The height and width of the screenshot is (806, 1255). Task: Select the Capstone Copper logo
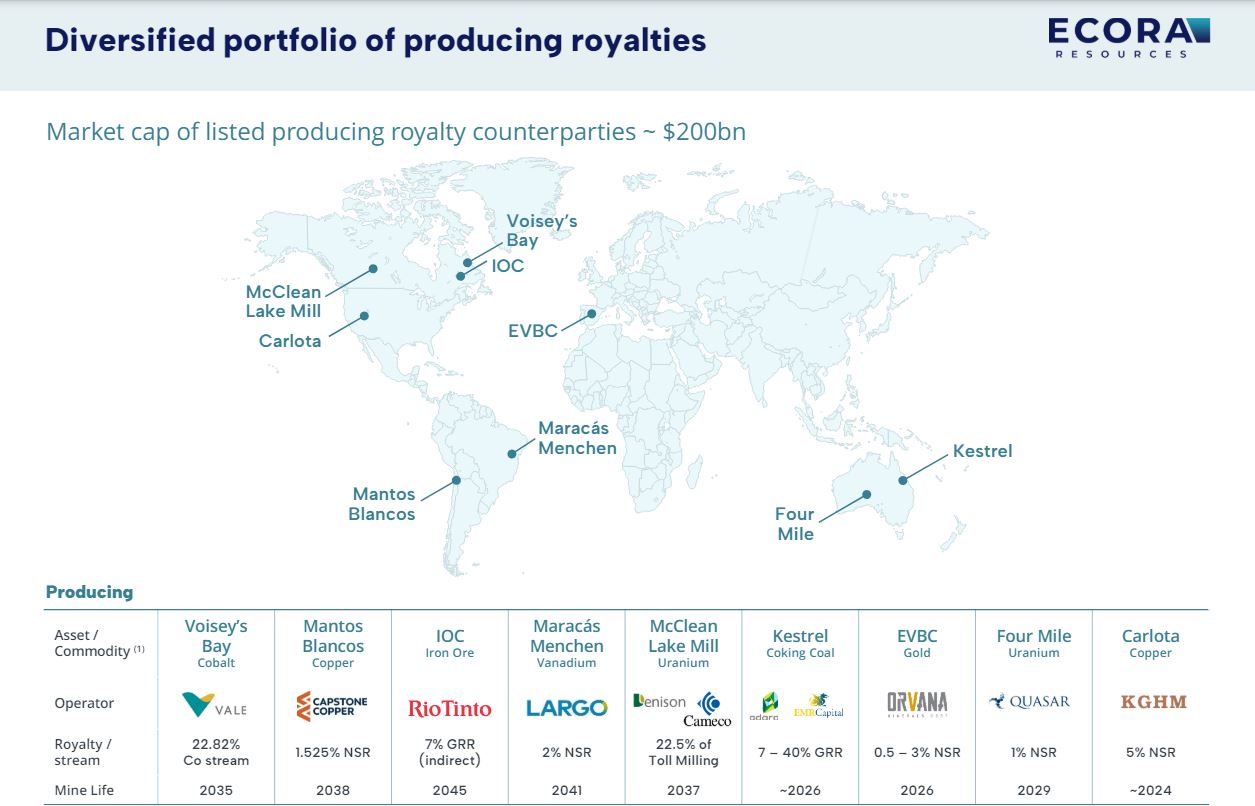[x=333, y=703]
